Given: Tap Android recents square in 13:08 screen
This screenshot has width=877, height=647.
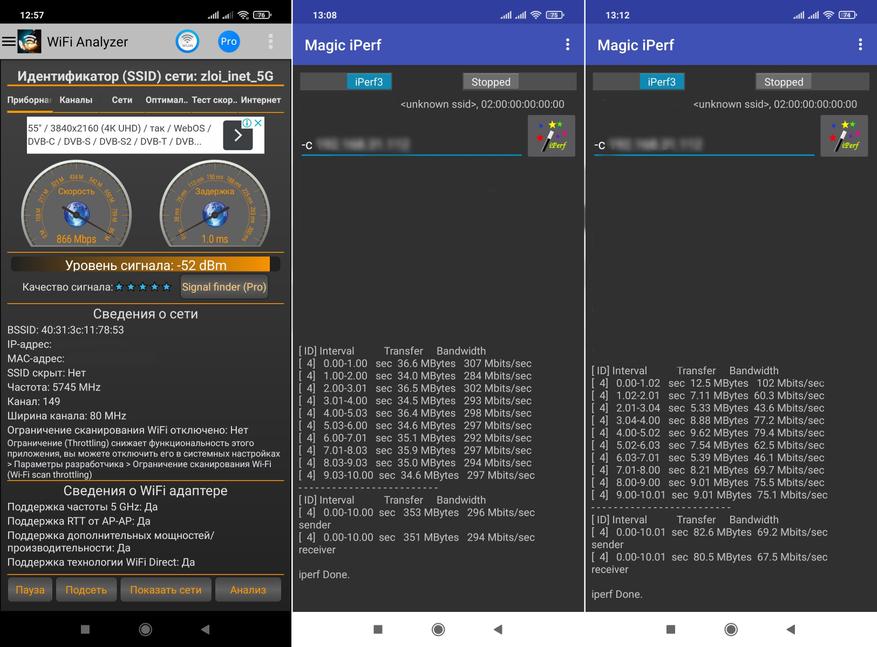Looking at the screenshot, I should click(378, 630).
